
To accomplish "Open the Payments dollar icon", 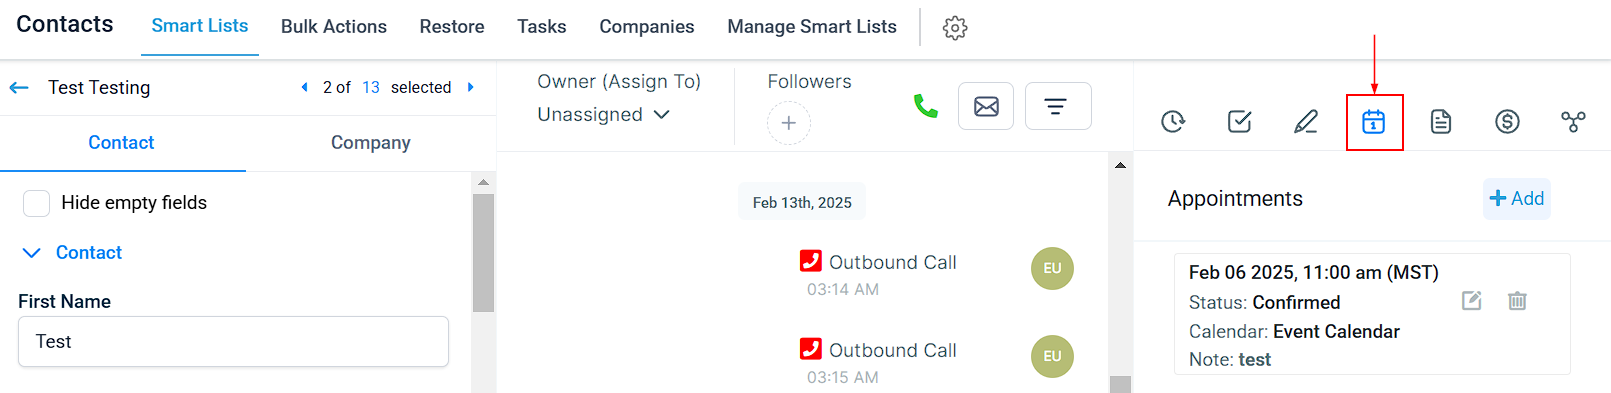I will coord(1507,122).
